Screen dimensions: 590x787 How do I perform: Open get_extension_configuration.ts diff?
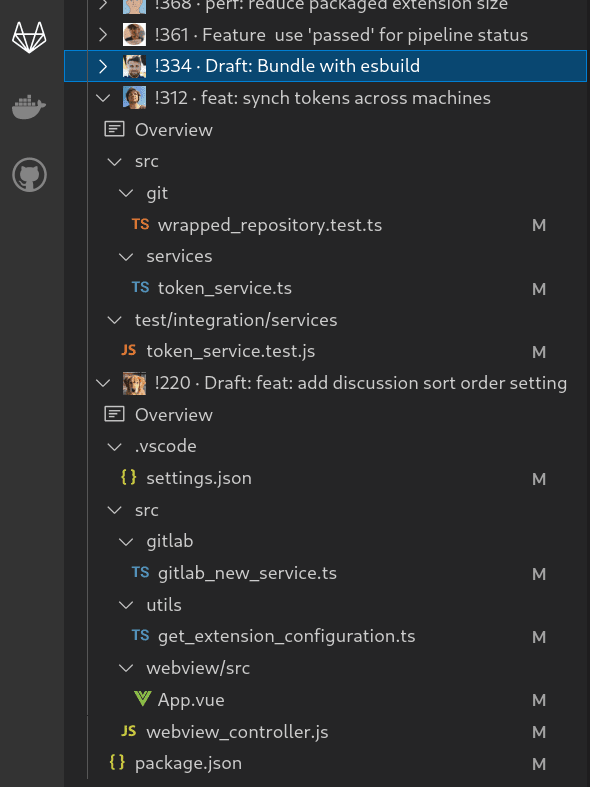click(x=286, y=636)
